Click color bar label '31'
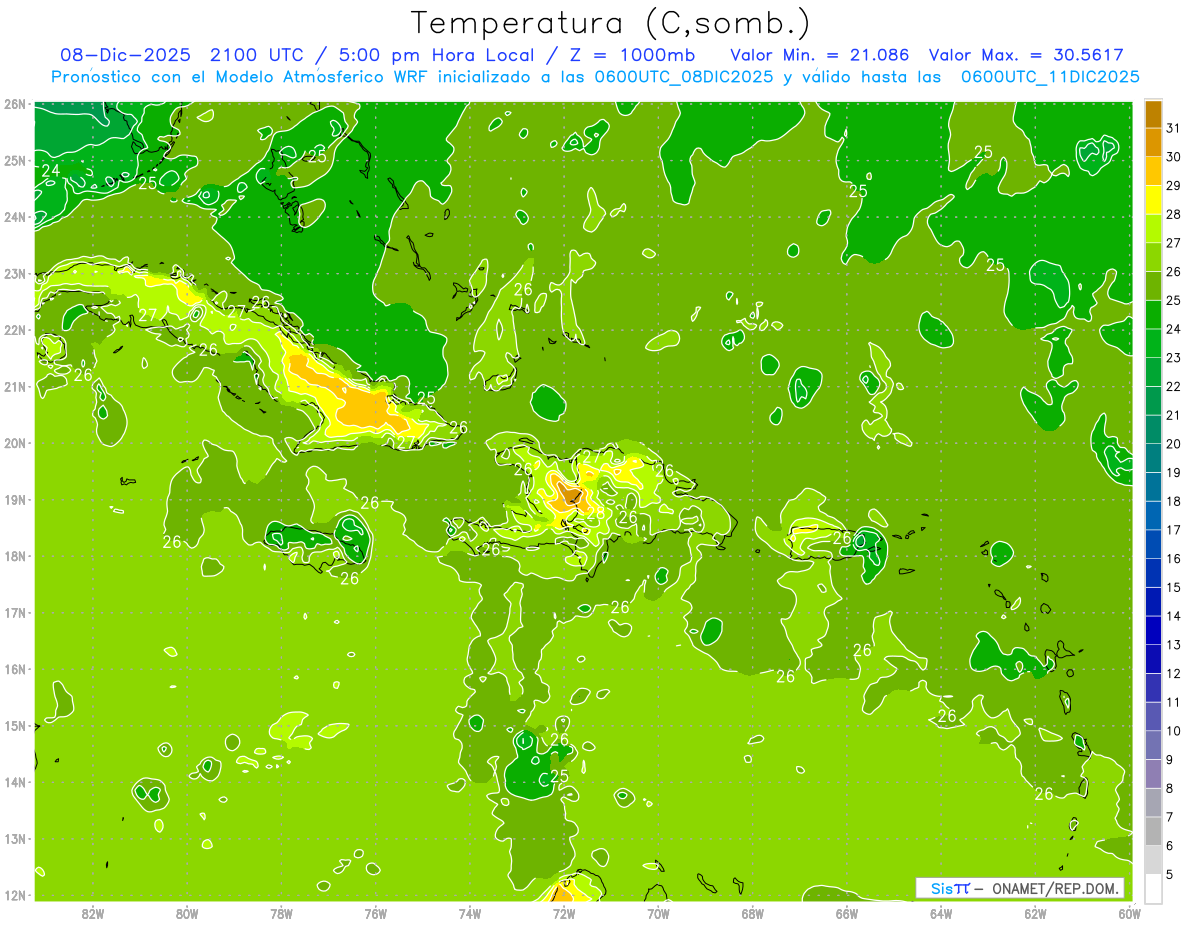 pos(1174,127)
